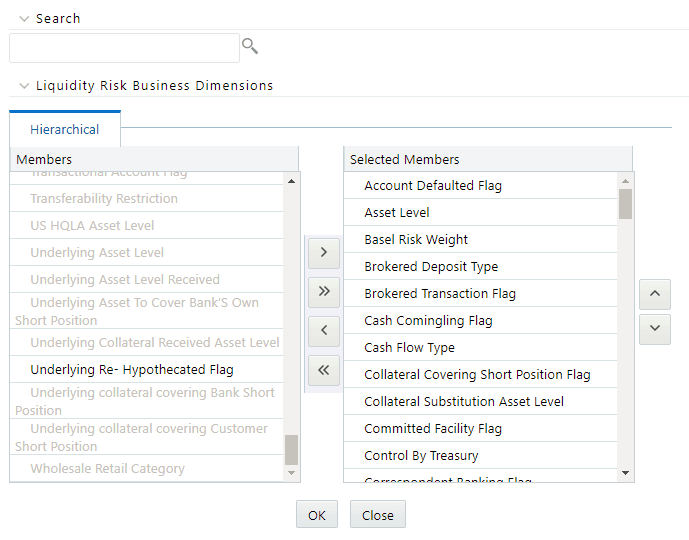
Task: Select Collateral Covering Short Position Flag
Action: point(481,375)
